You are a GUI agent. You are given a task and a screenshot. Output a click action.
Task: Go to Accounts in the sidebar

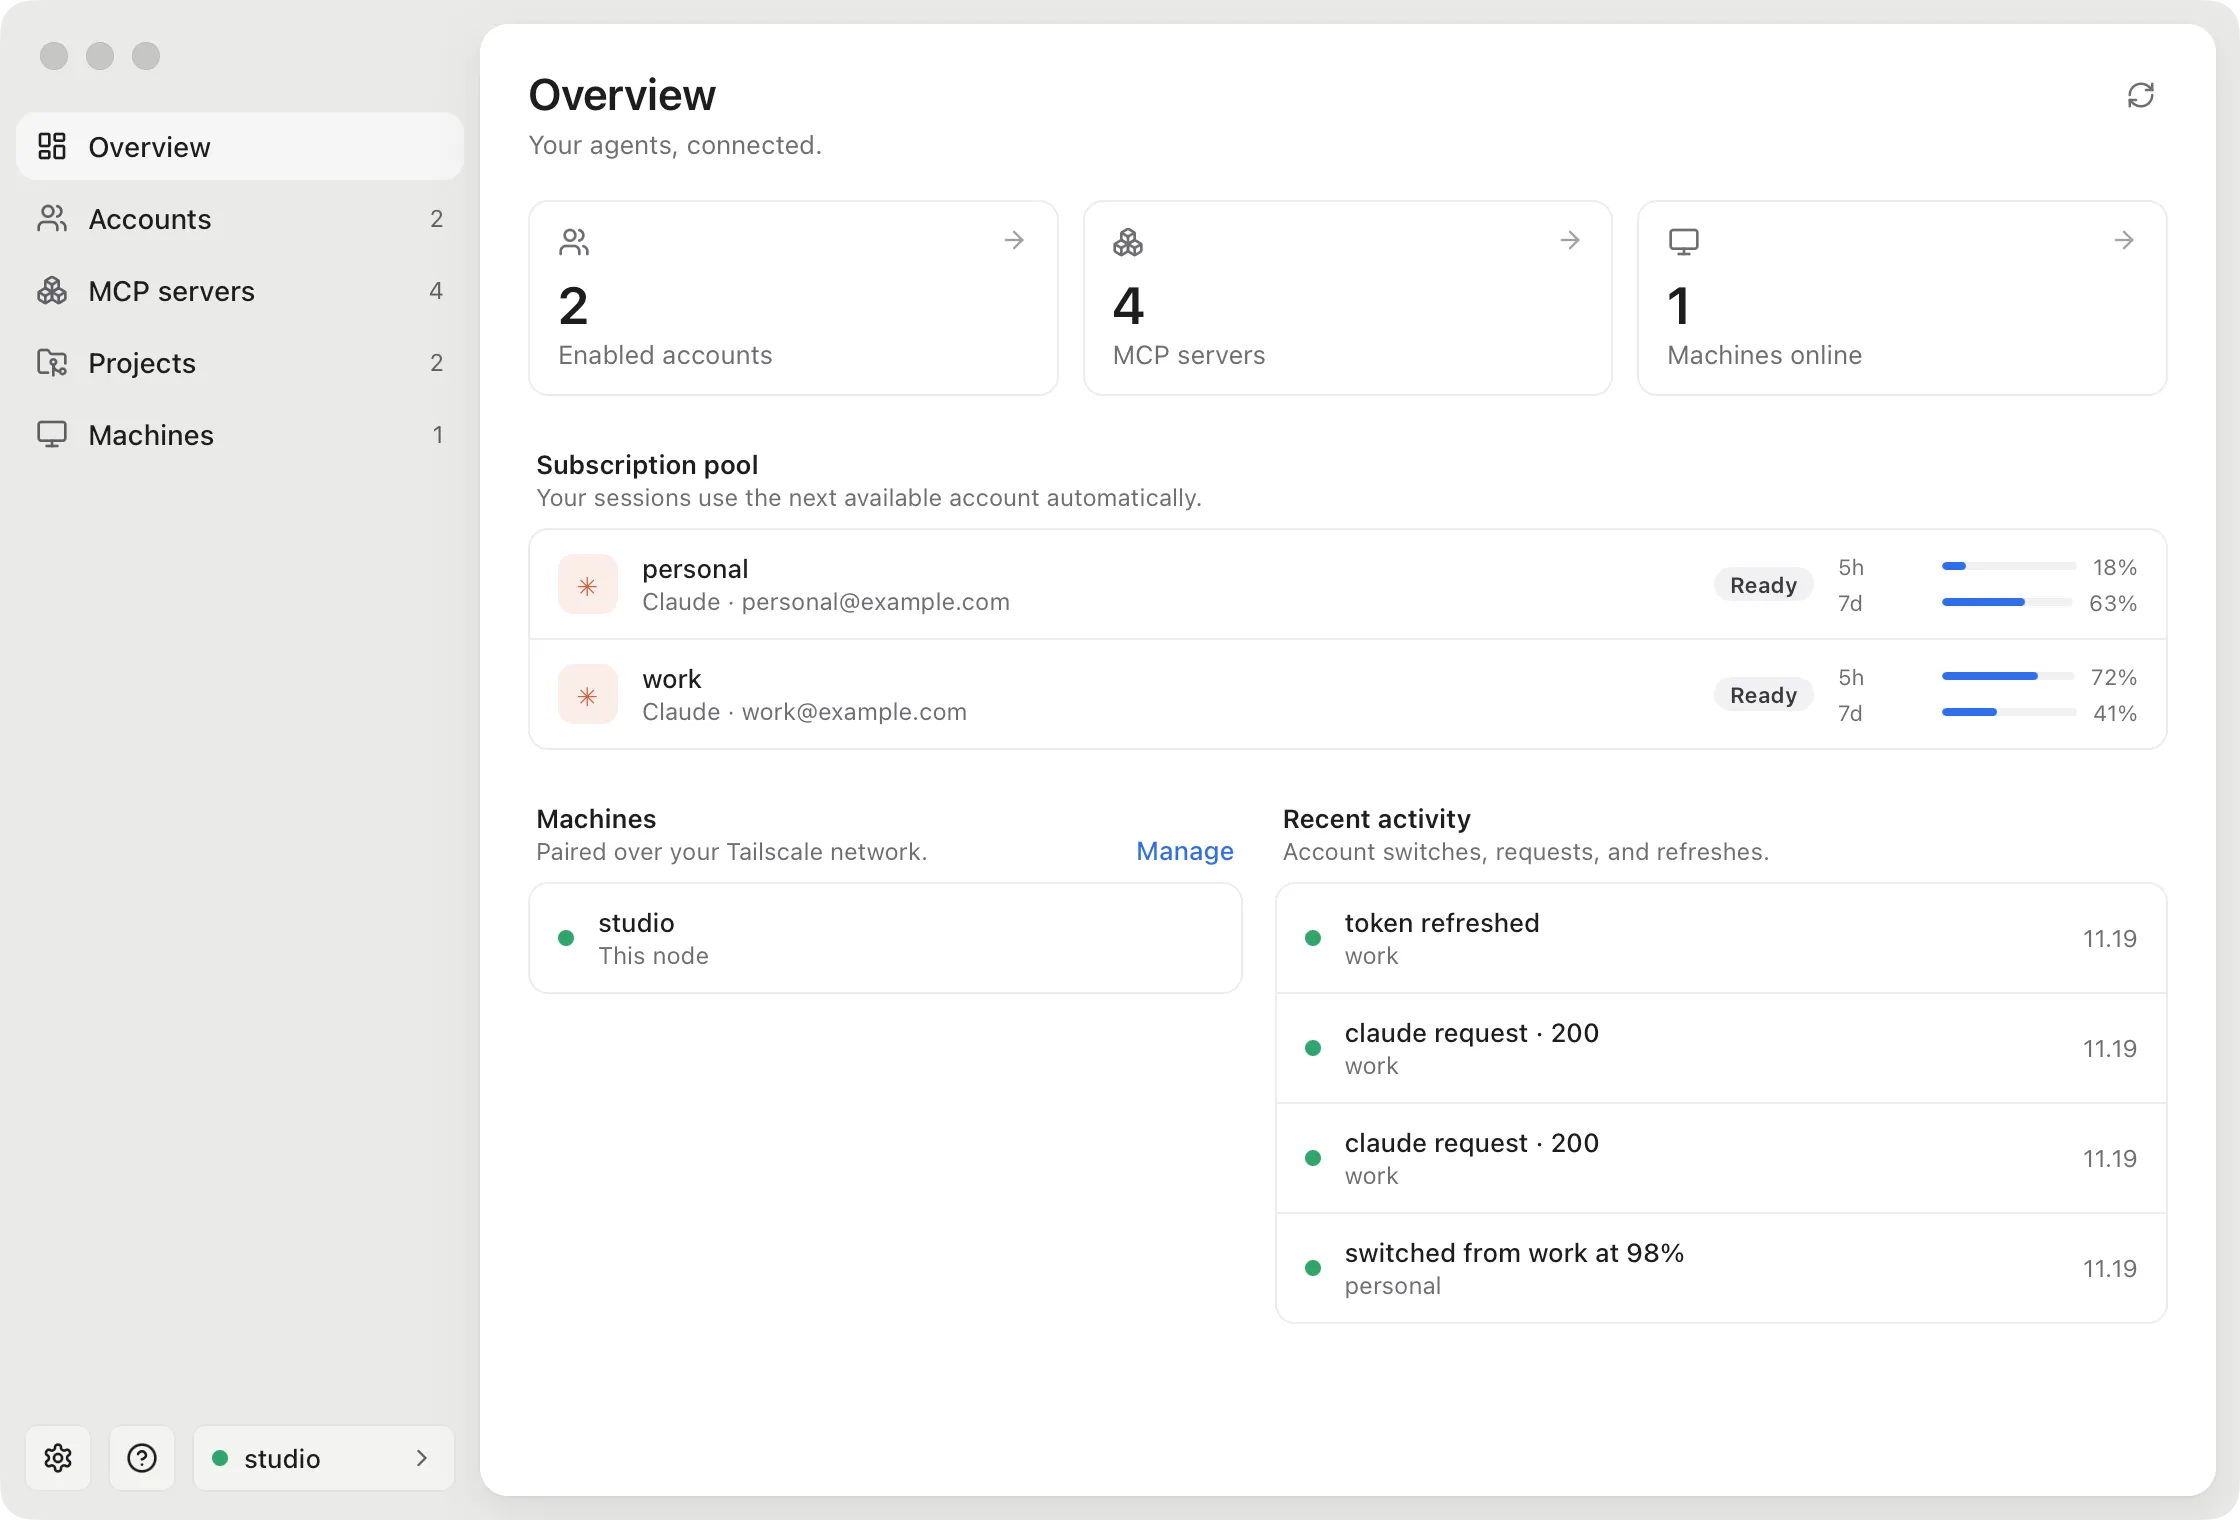[x=240, y=218]
